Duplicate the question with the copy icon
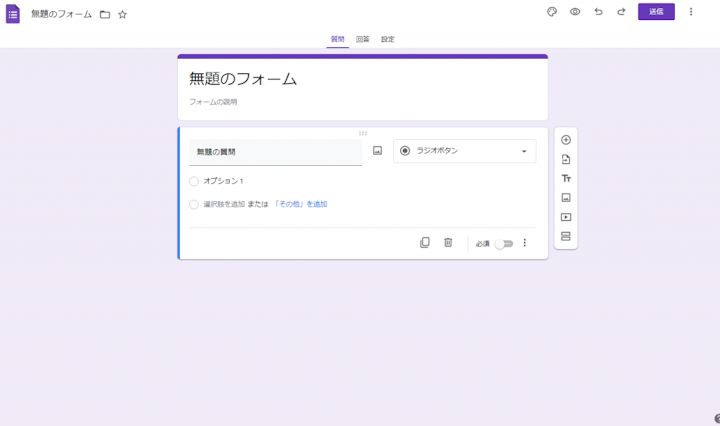Viewport: 720px width, 426px height. click(425, 243)
